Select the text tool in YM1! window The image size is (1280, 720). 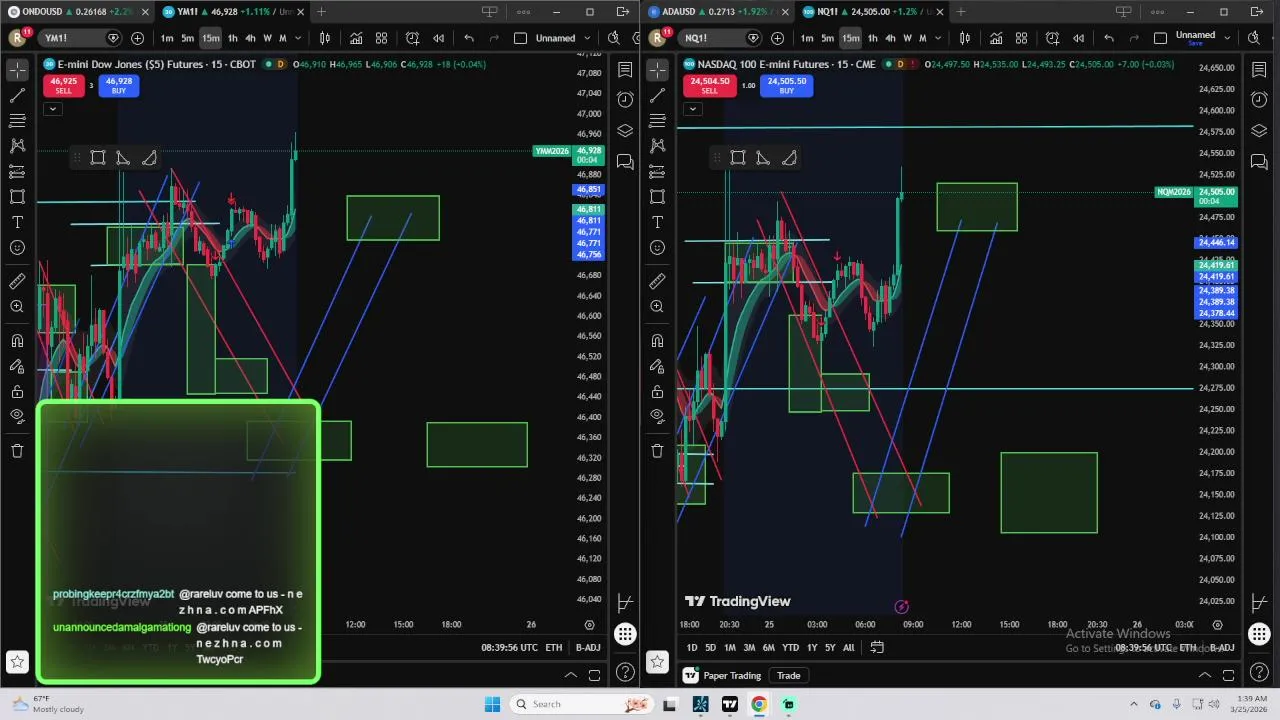tap(17, 222)
